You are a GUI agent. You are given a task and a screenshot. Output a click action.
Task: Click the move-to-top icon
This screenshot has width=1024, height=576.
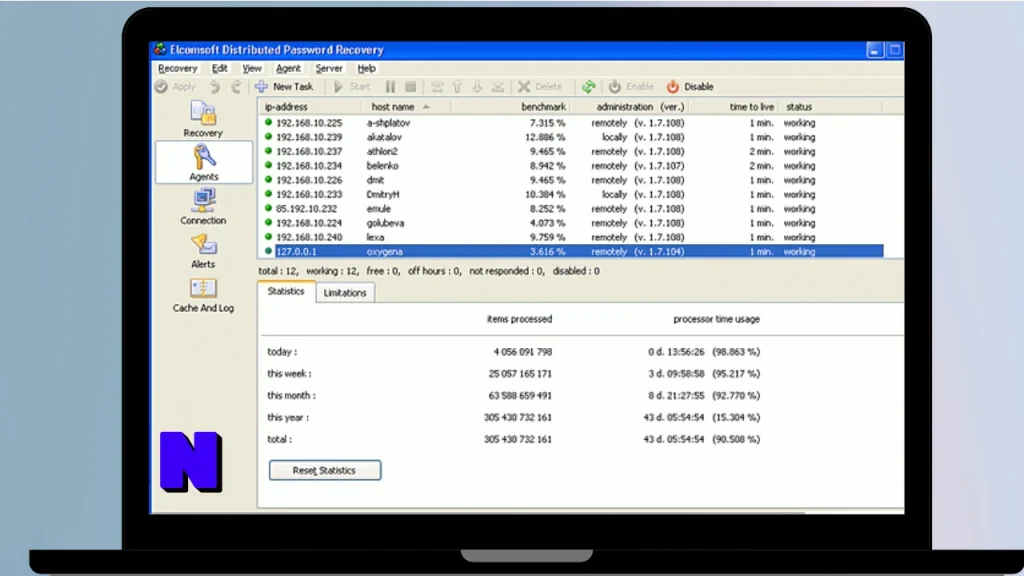[x=437, y=86]
